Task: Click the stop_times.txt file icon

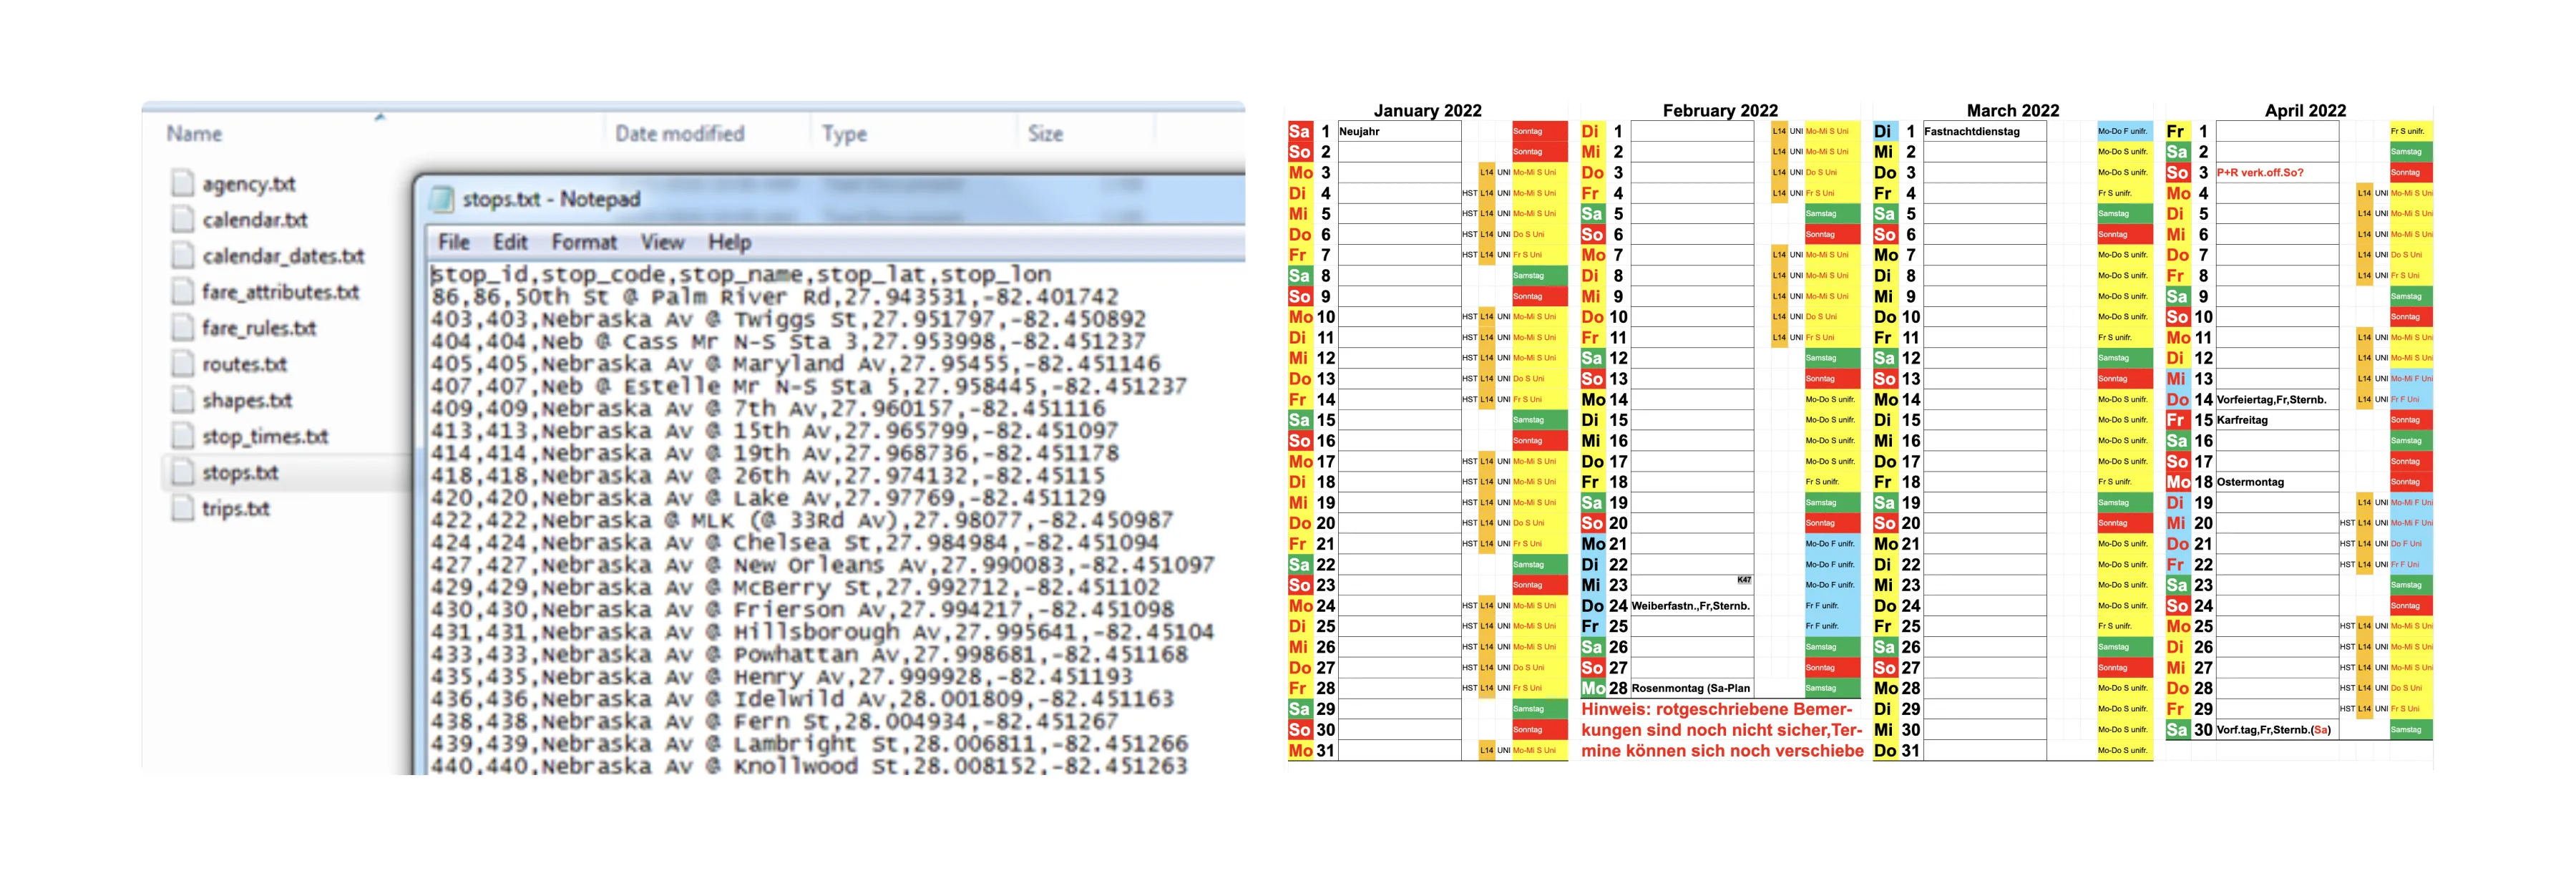Action: [182, 435]
